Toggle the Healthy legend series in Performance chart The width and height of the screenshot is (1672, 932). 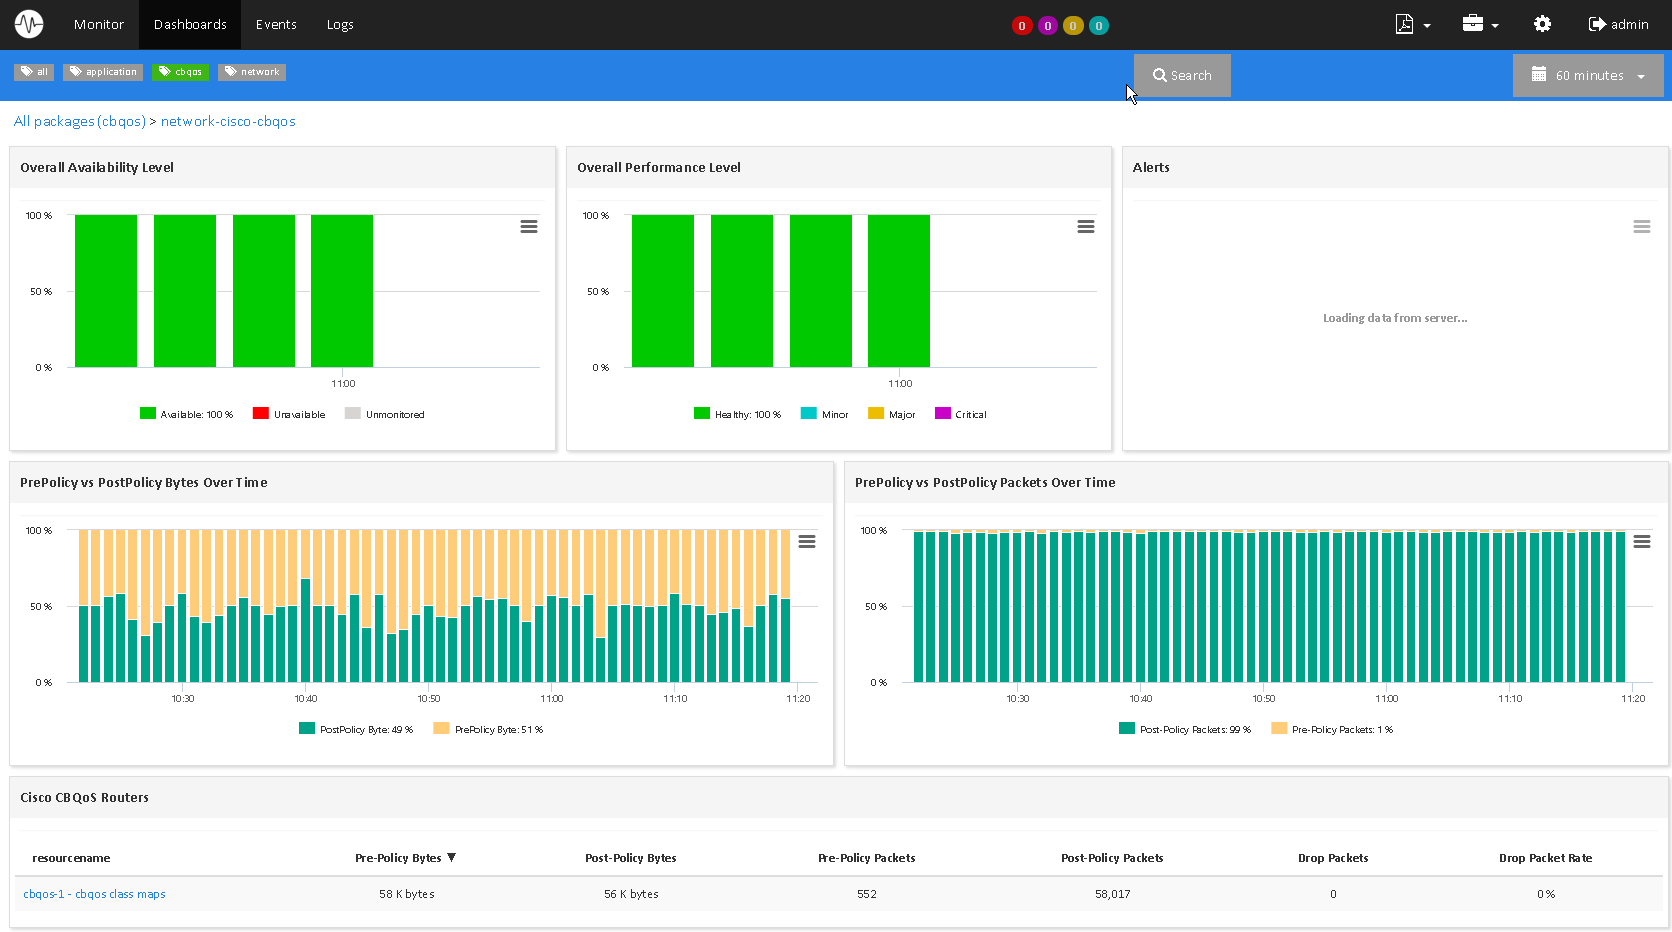745,414
